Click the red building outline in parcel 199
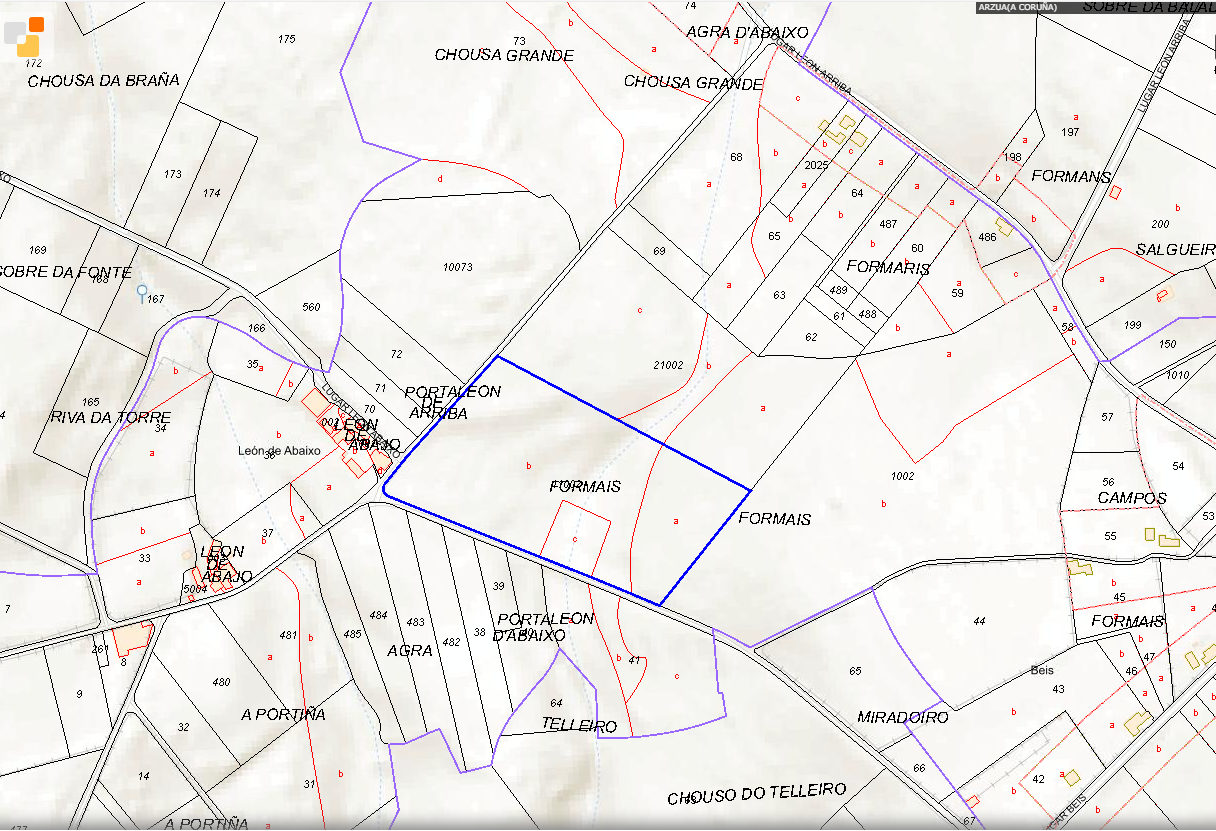Viewport: 1216px width, 831px height. [1162, 295]
